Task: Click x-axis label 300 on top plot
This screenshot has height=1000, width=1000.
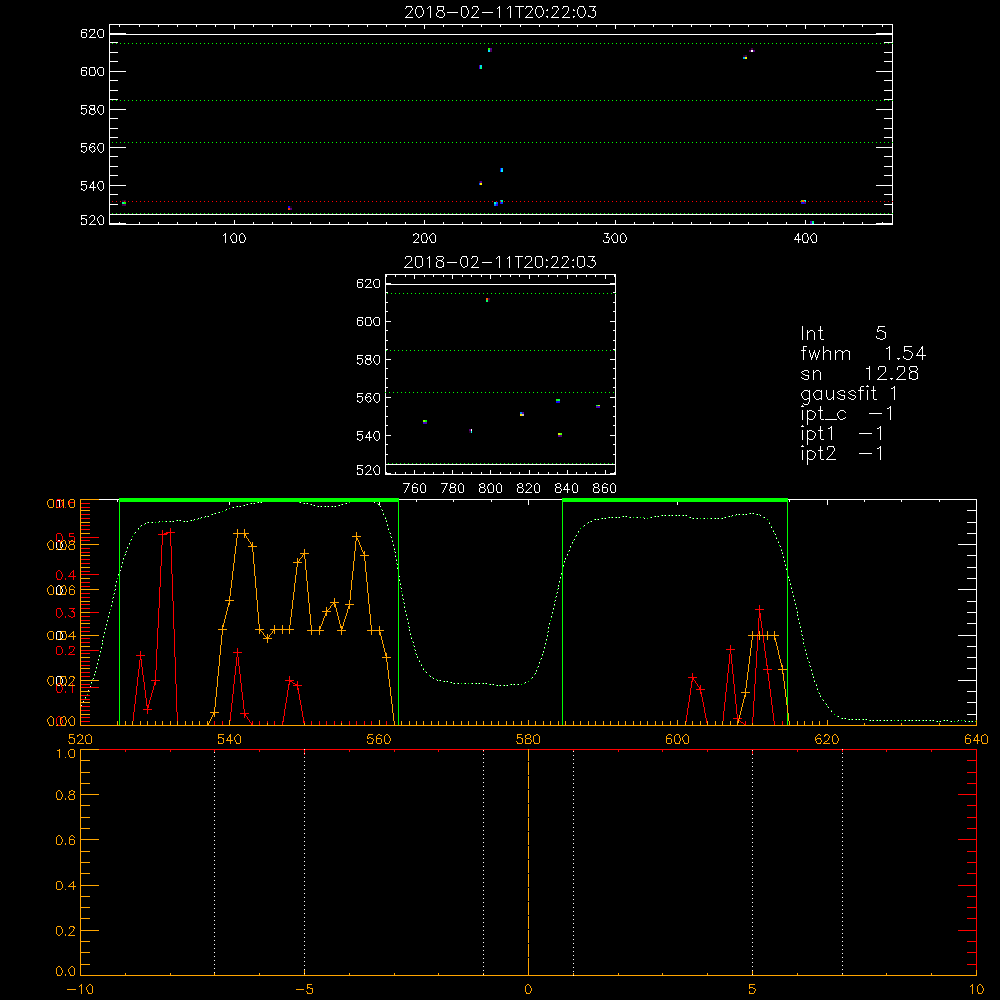Action: coord(615,239)
